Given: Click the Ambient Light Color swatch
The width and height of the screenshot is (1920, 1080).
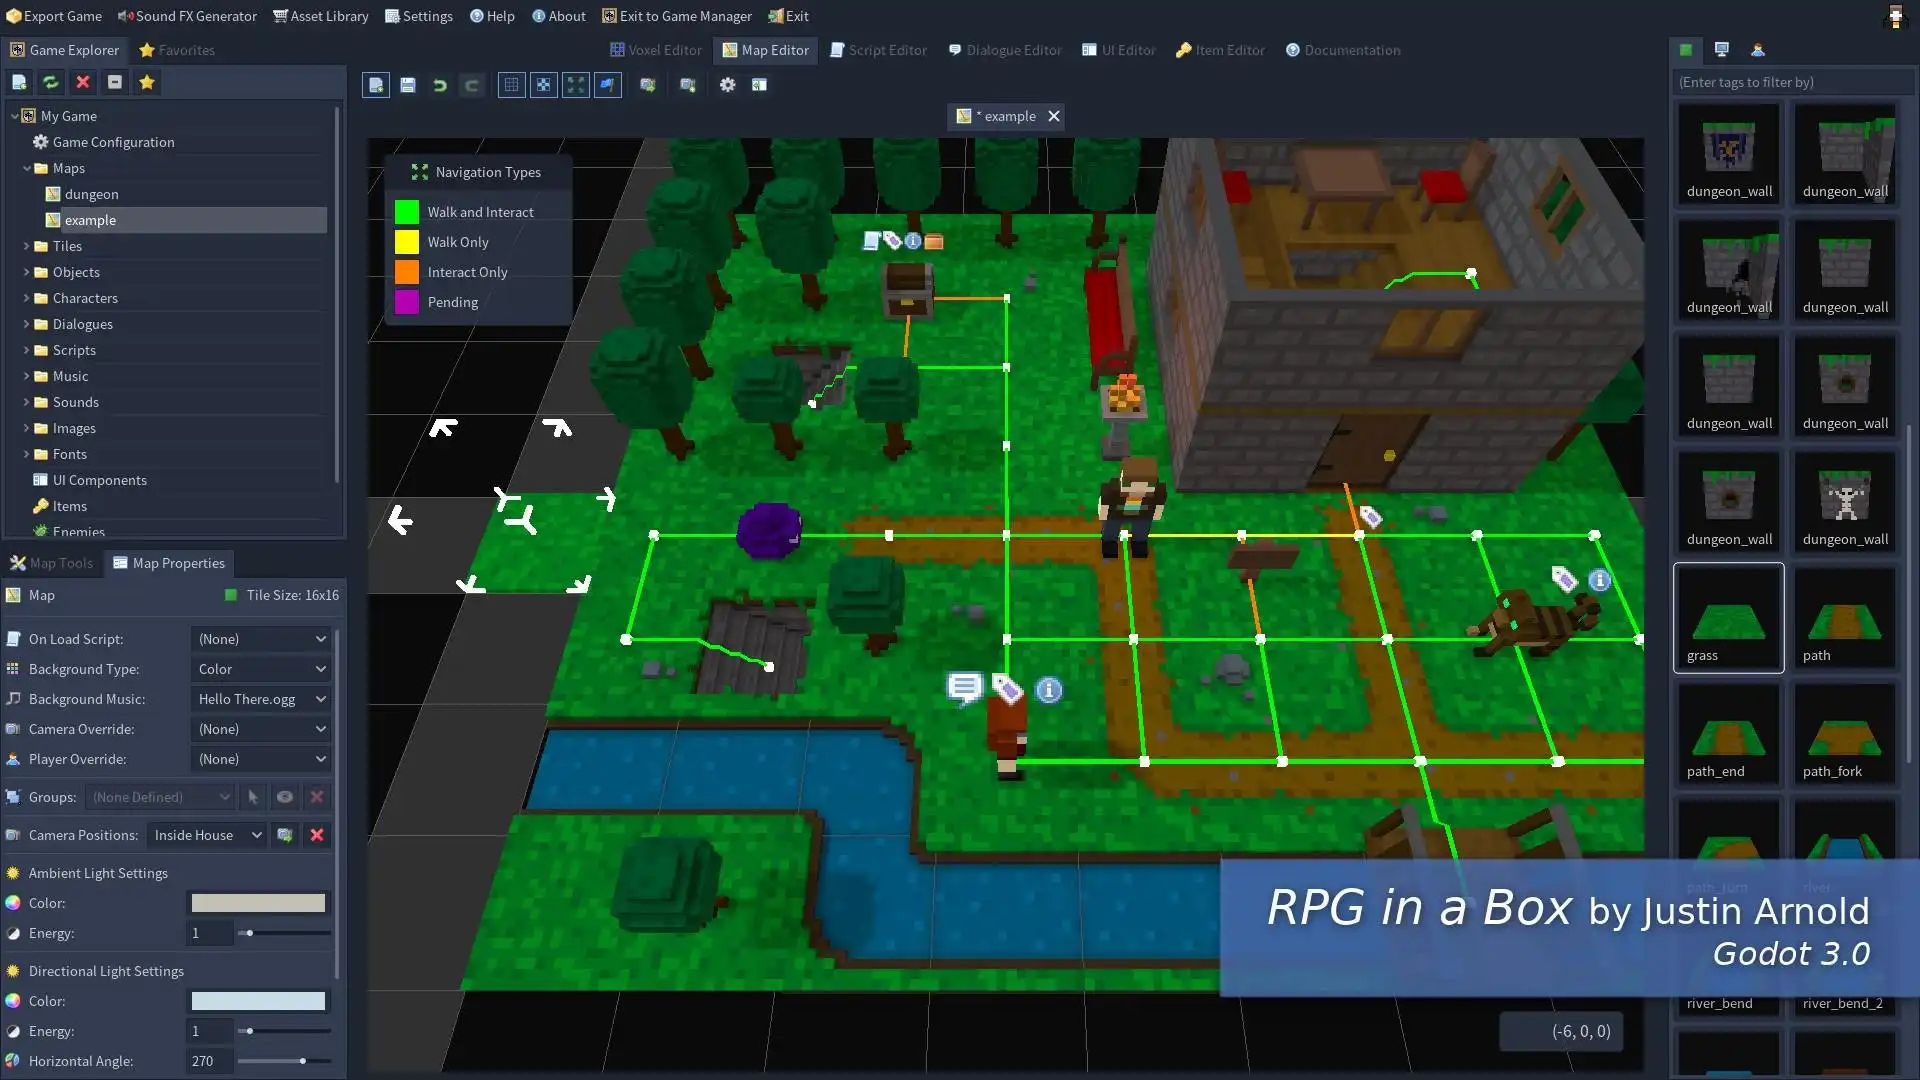Looking at the screenshot, I should coord(257,902).
